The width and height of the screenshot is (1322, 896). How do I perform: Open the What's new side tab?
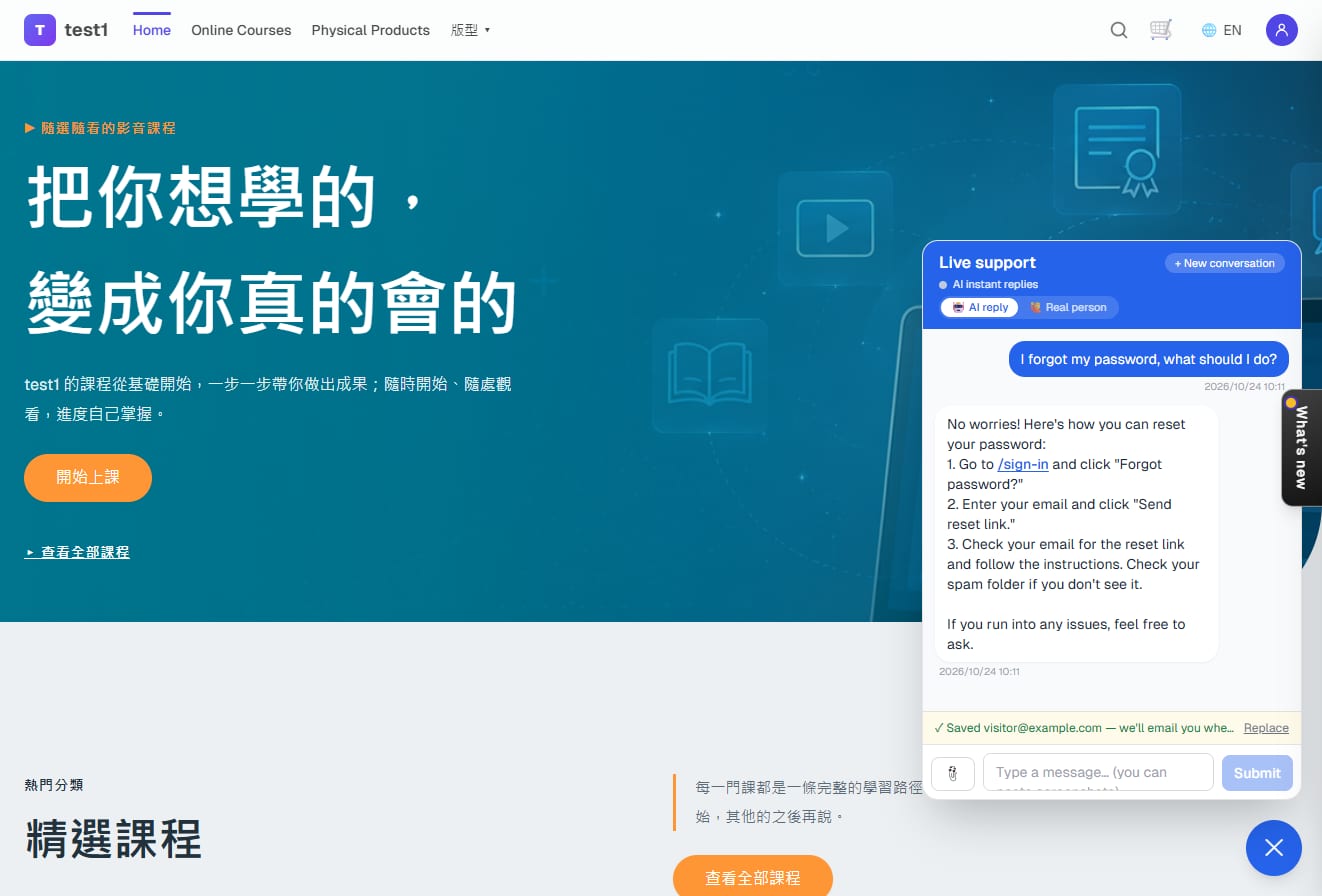point(1301,447)
